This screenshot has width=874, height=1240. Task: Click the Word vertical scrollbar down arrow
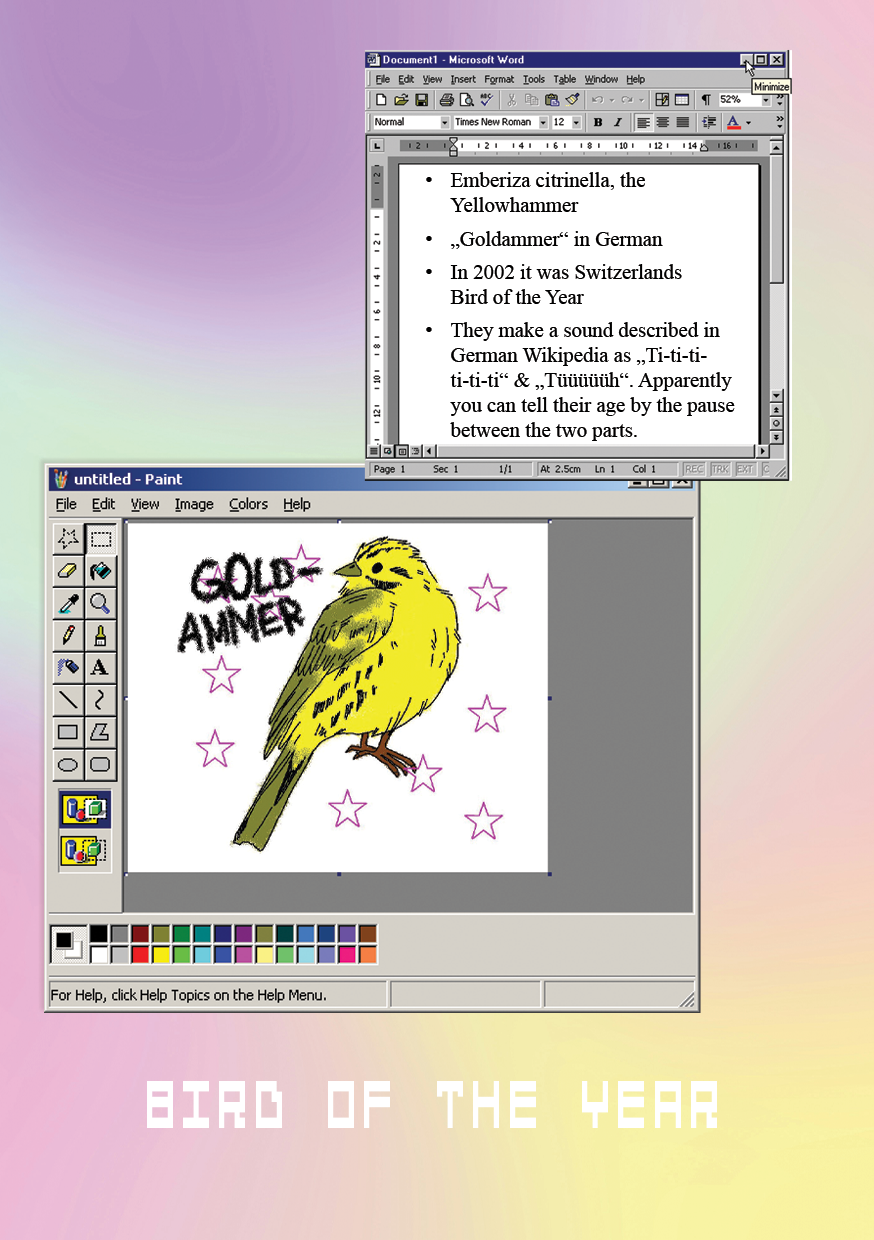click(x=777, y=396)
